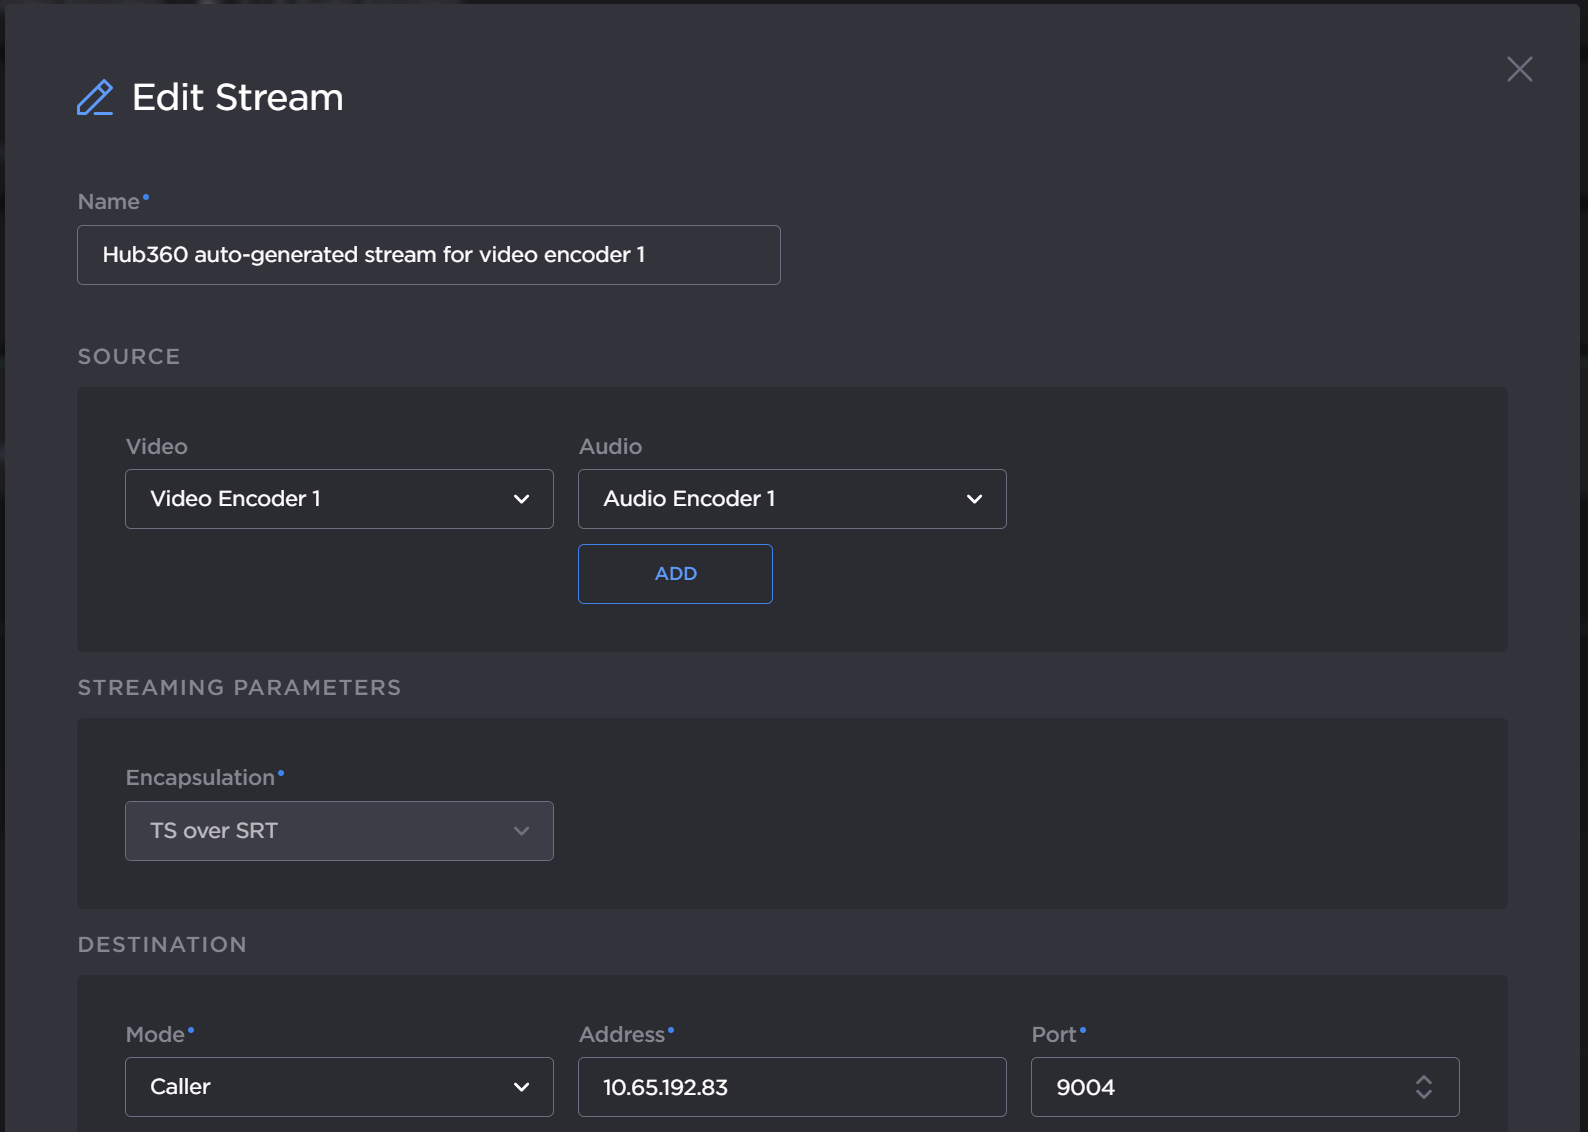This screenshot has width=1588, height=1132.
Task: Increment the Port value with up arrow
Action: [1423, 1080]
